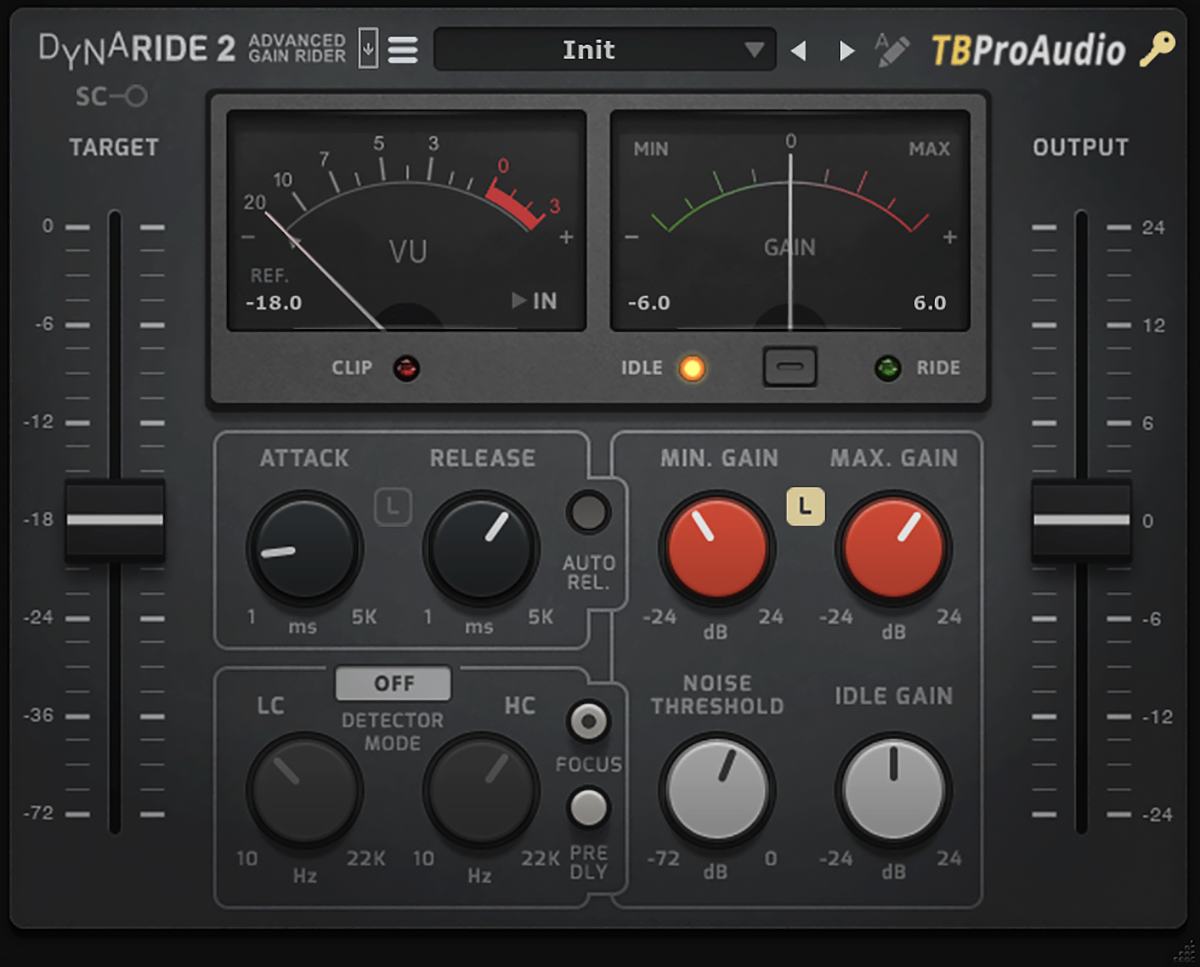Change the detector mode OFF selector

click(393, 684)
